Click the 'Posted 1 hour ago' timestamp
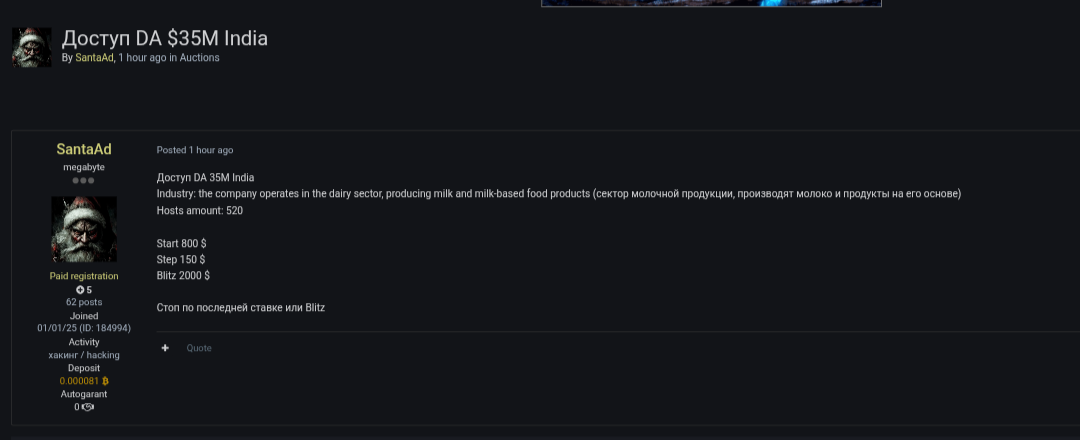1080x440 pixels. tap(195, 150)
